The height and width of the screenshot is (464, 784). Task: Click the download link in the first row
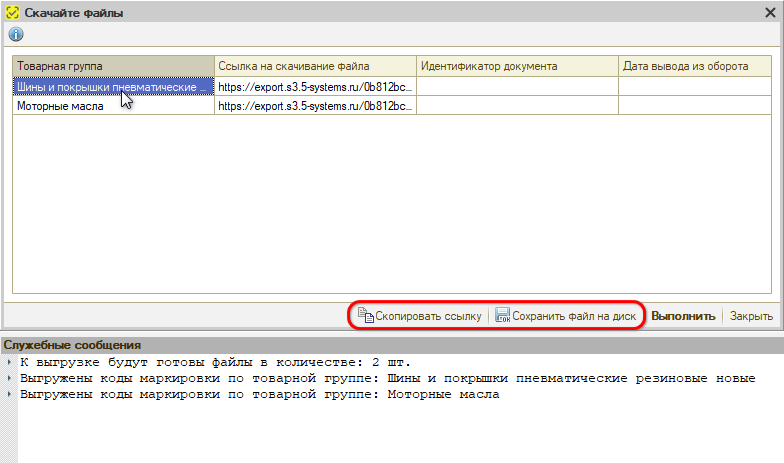pos(315,86)
